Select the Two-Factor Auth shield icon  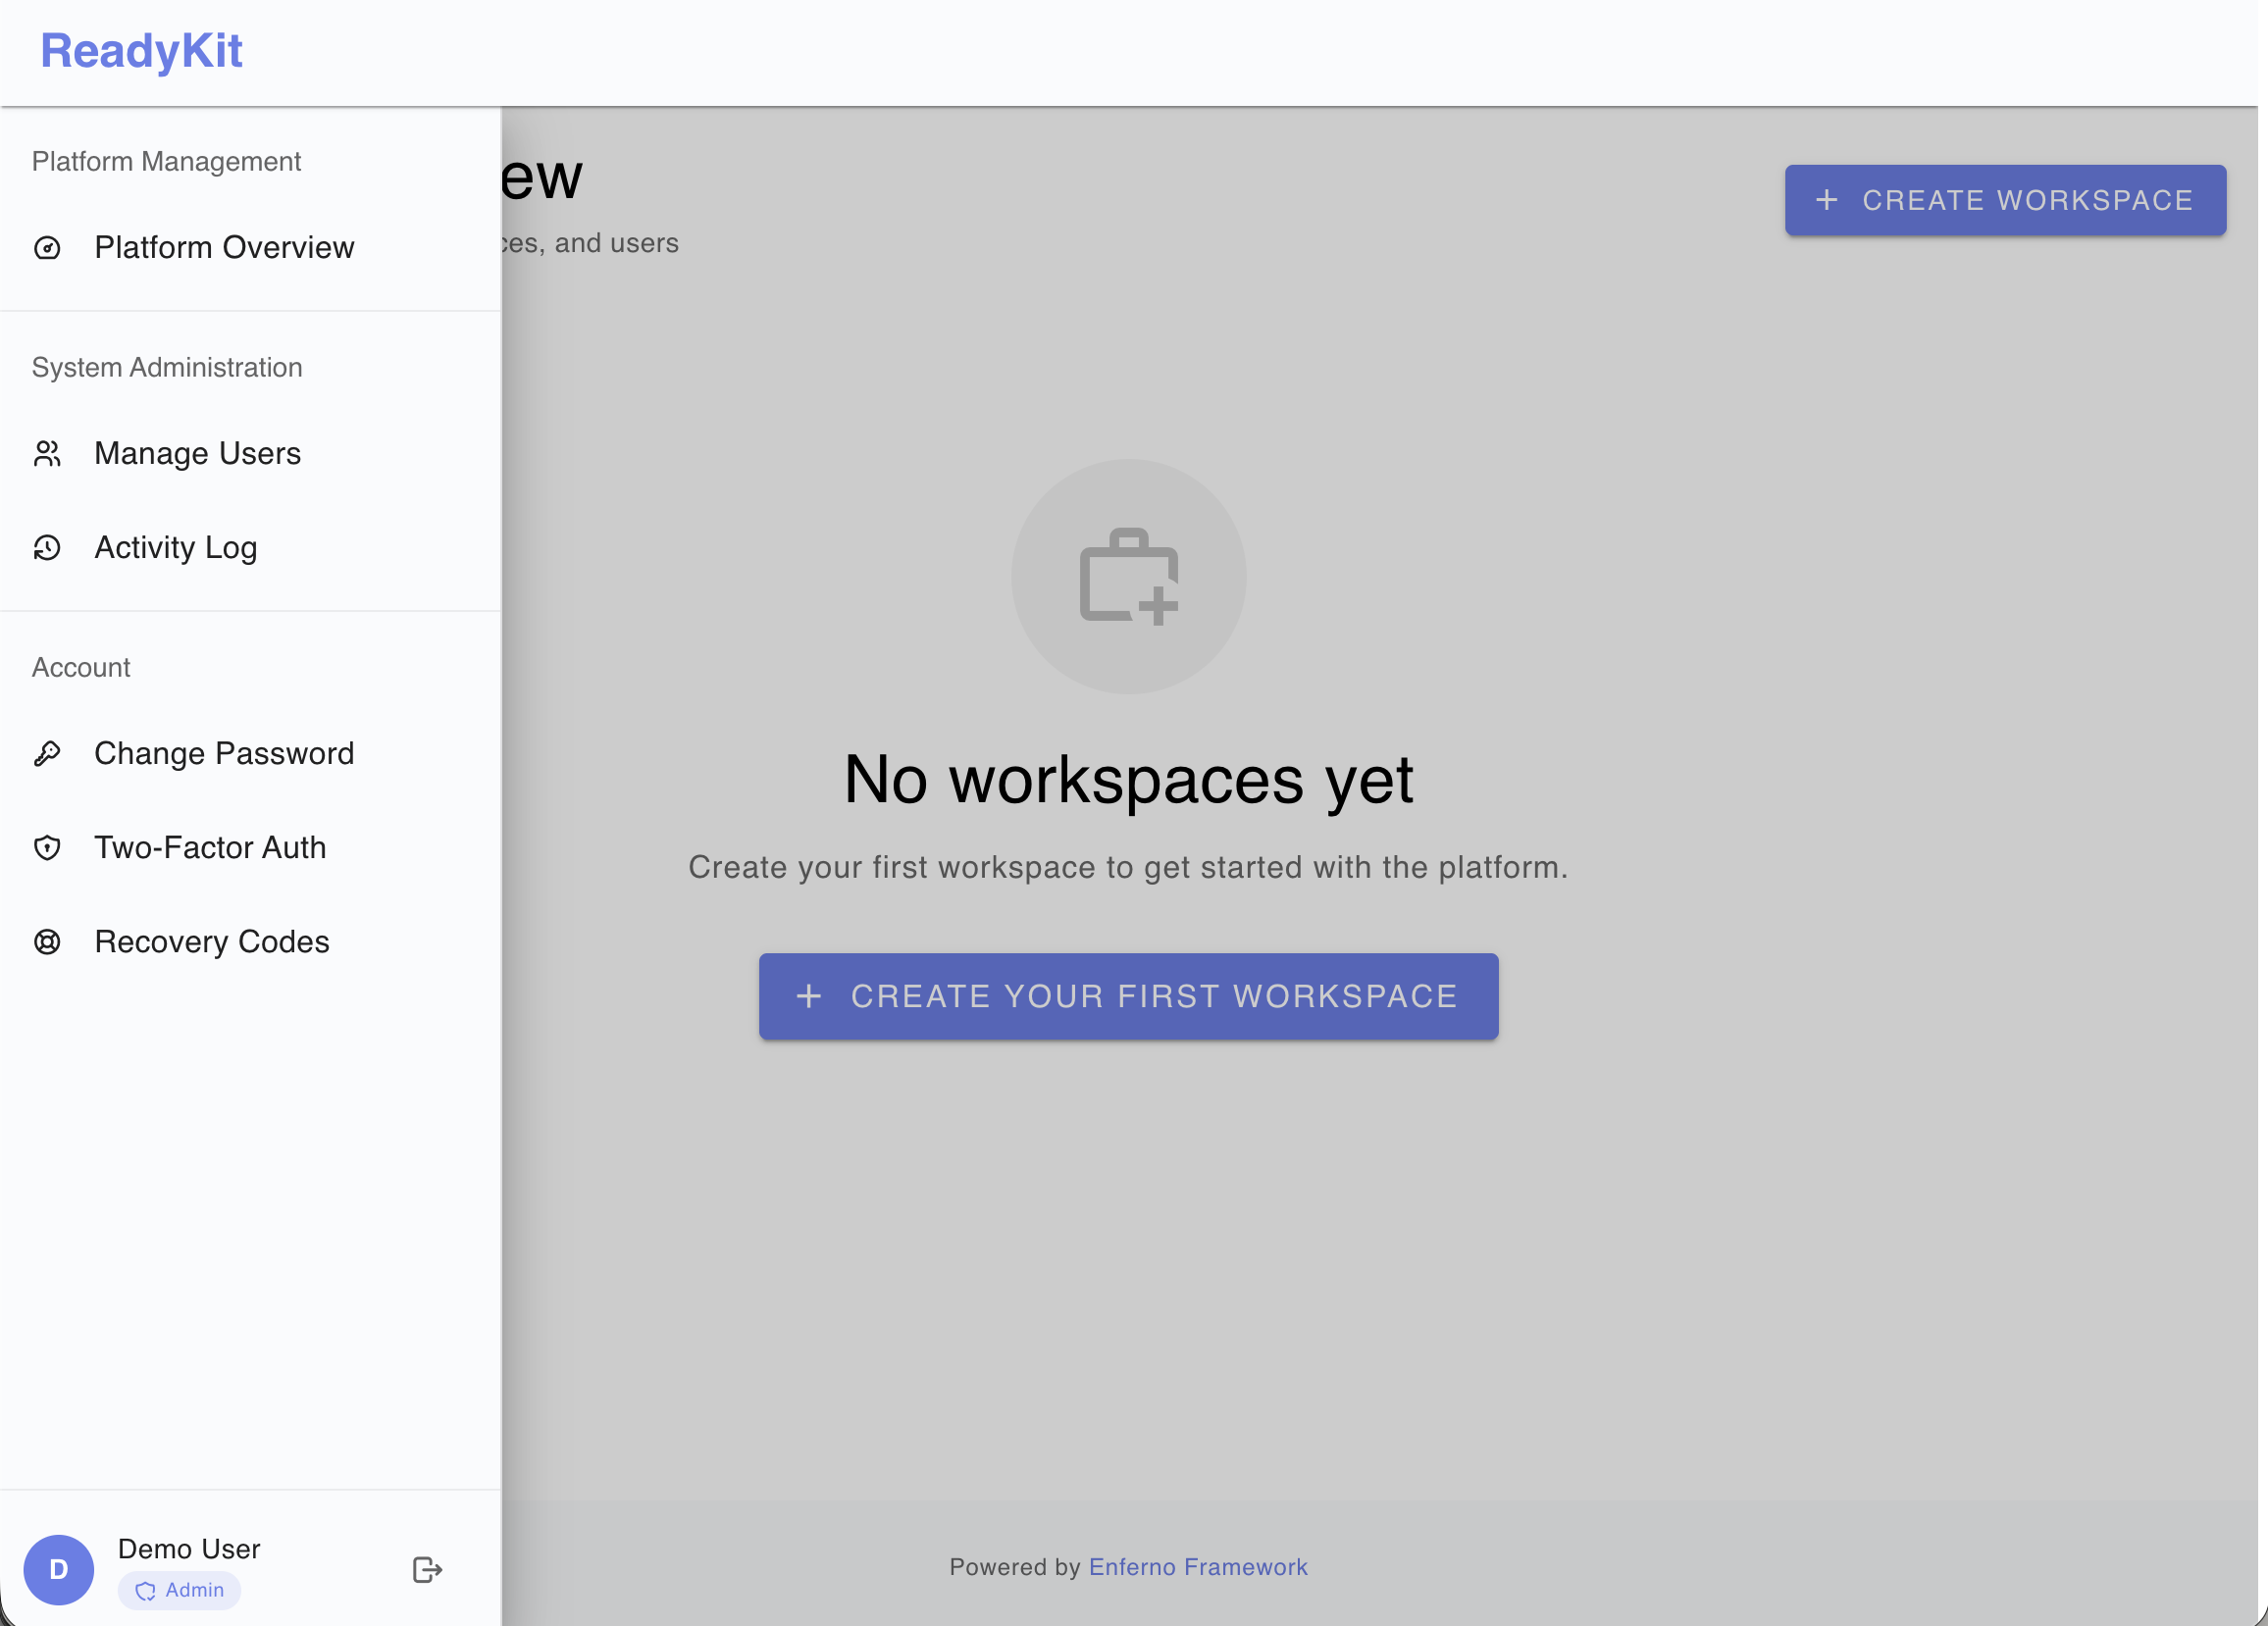[47, 848]
